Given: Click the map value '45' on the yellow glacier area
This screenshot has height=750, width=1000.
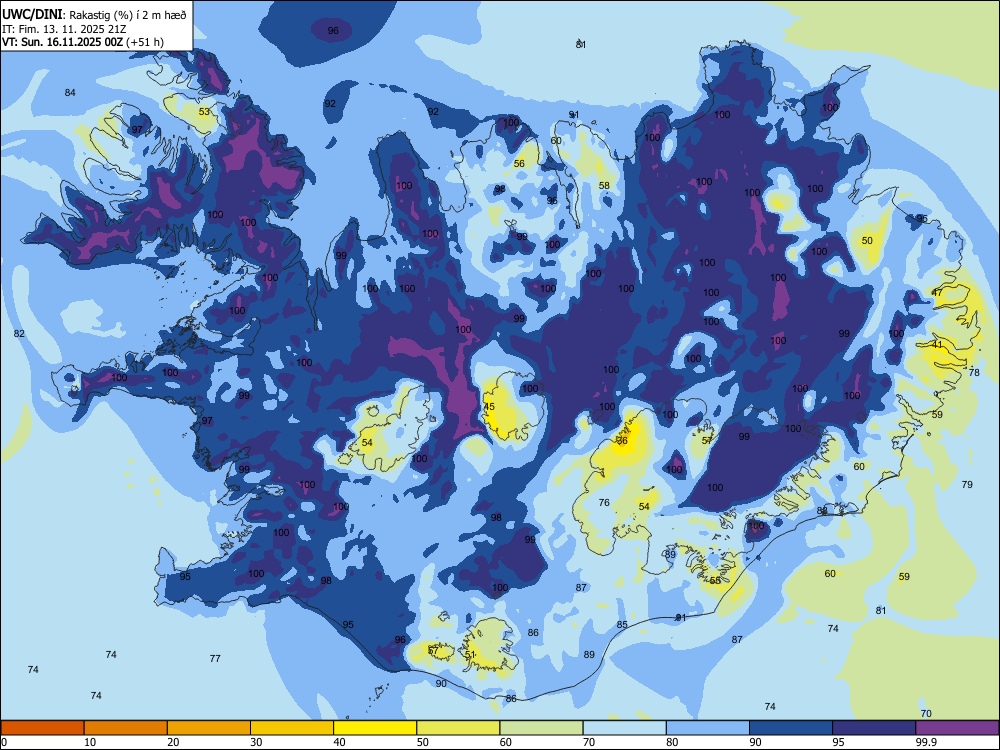Looking at the screenshot, I should click(x=489, y=406).
